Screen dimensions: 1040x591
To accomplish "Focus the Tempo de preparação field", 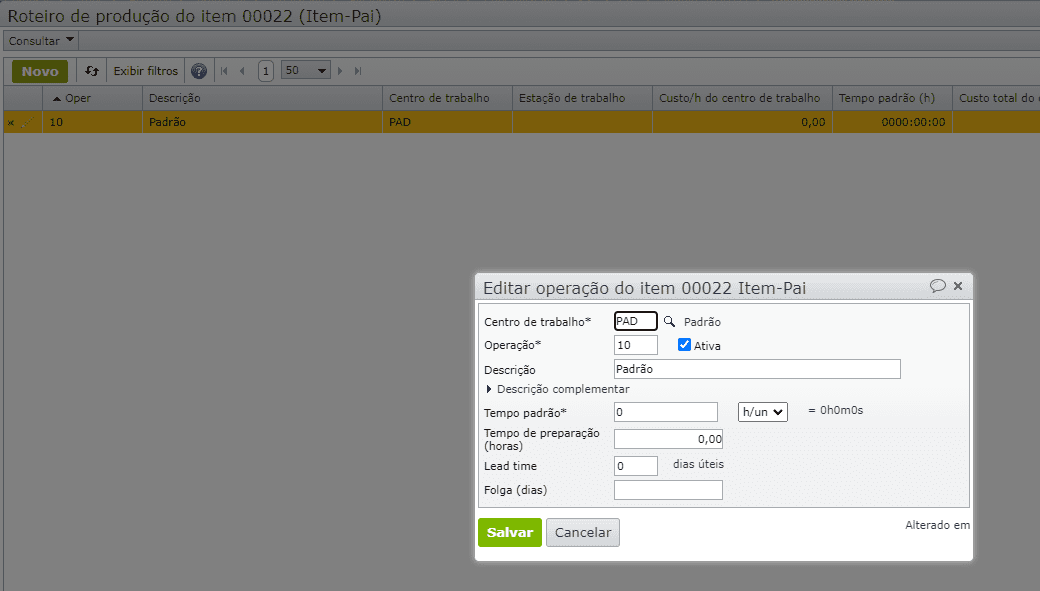I will (668, 439).
